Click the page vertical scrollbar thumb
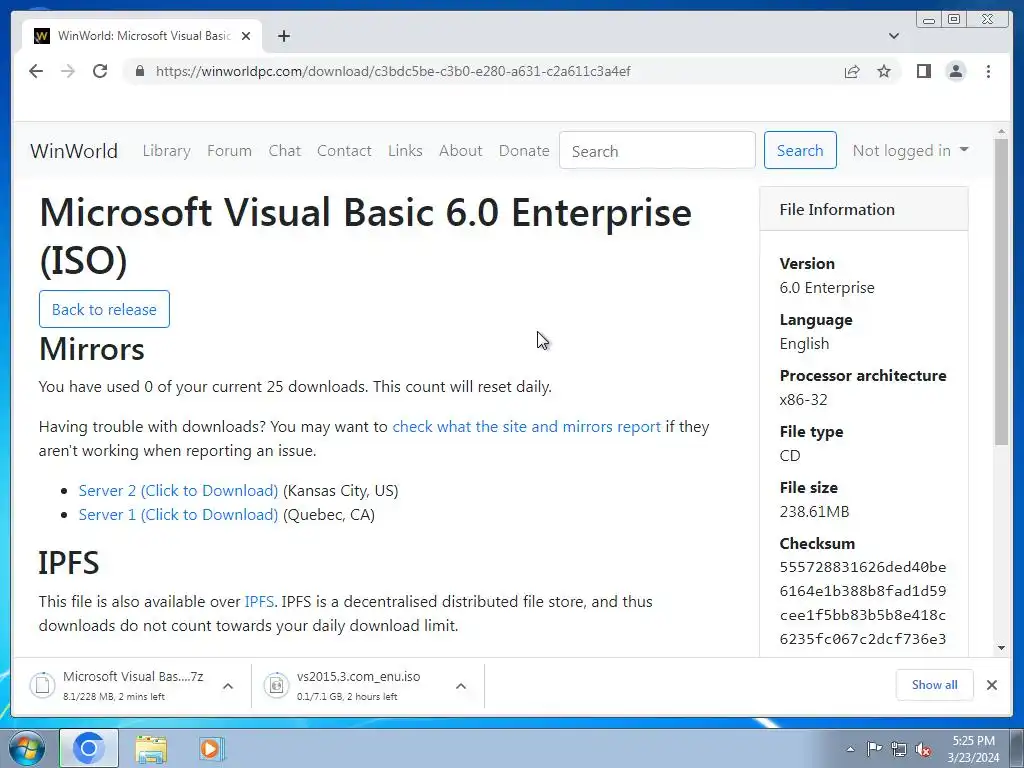1024x768 pixels. coord(1001,293)
